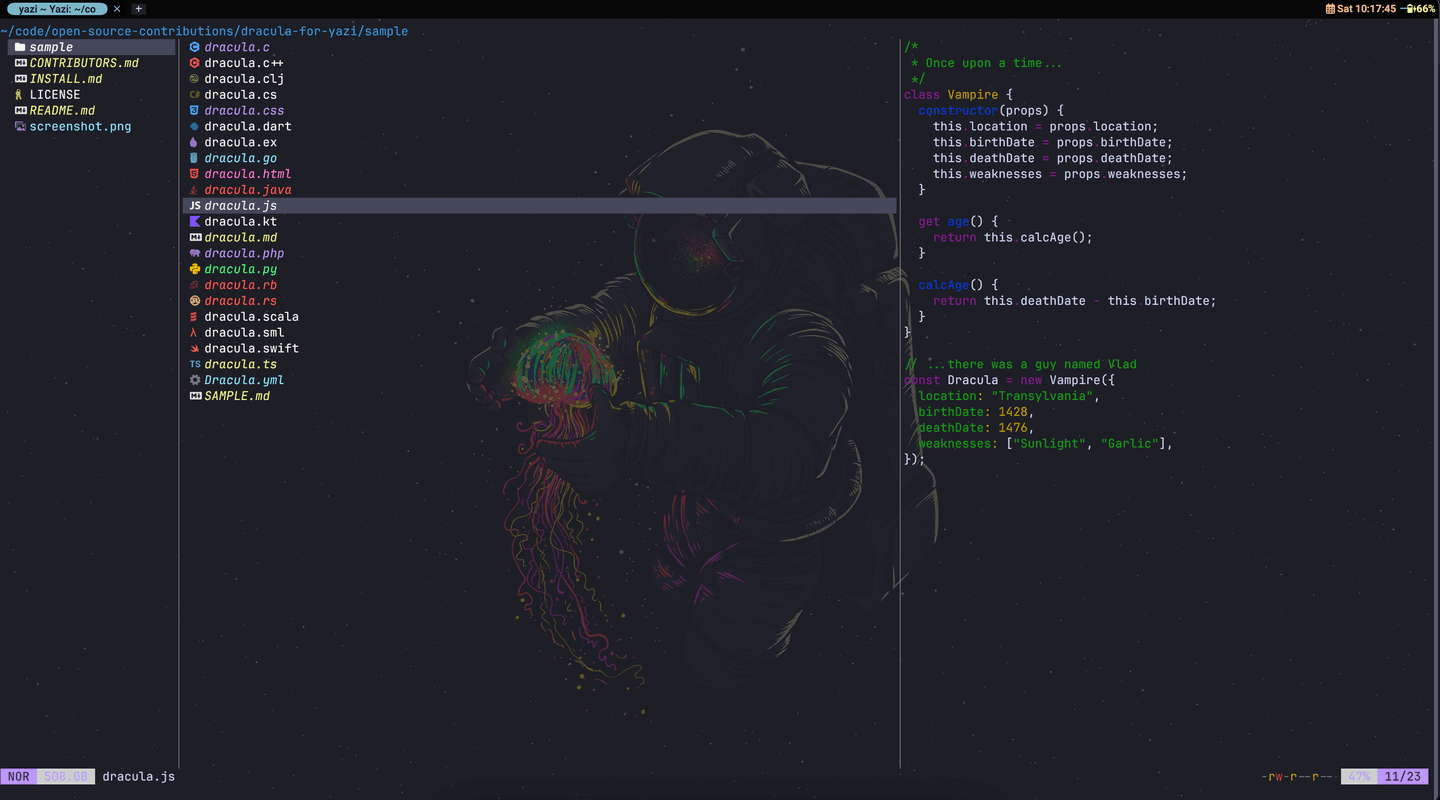Click the image icon beside screenshot.png

(20, 127)
